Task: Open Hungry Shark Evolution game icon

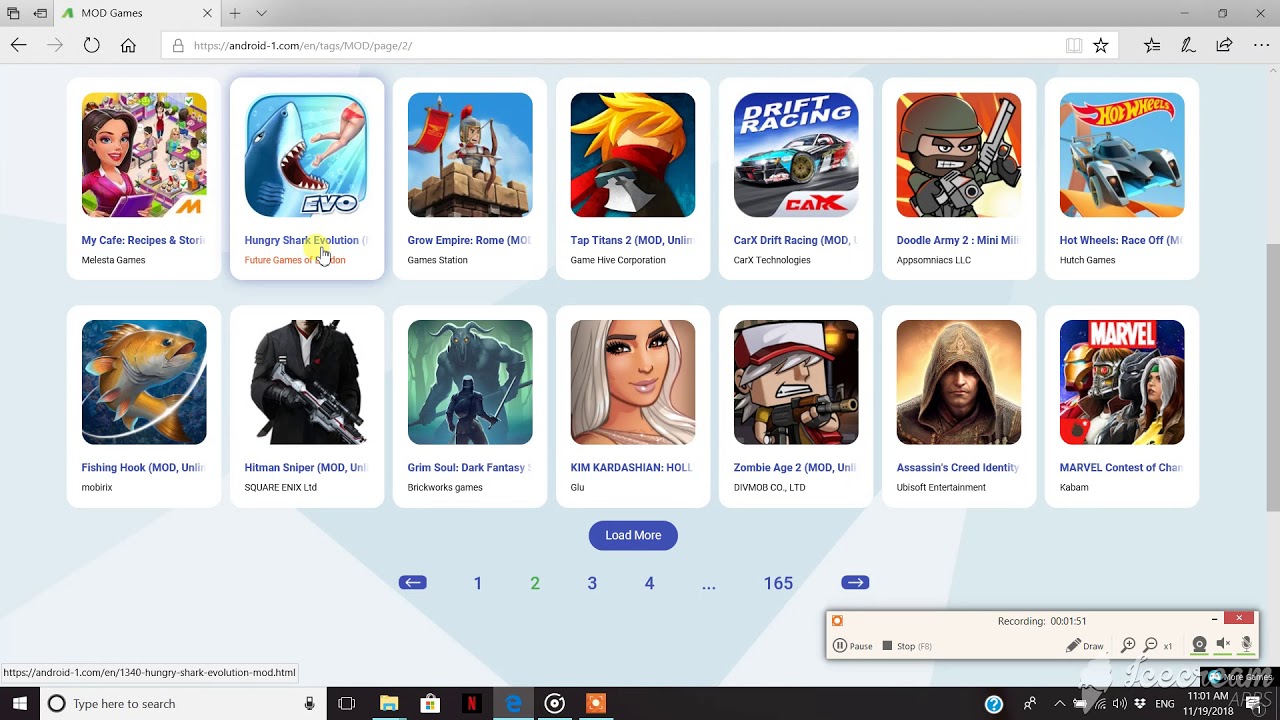Action: click(307, 155)
